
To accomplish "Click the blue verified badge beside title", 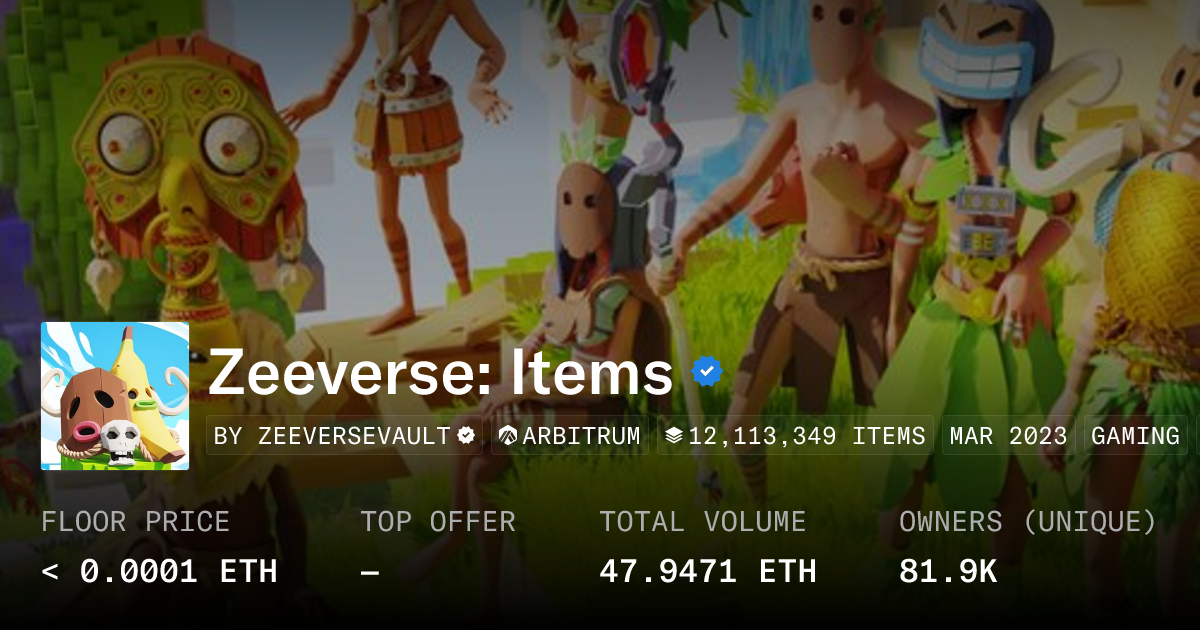I will click(707, 372).
